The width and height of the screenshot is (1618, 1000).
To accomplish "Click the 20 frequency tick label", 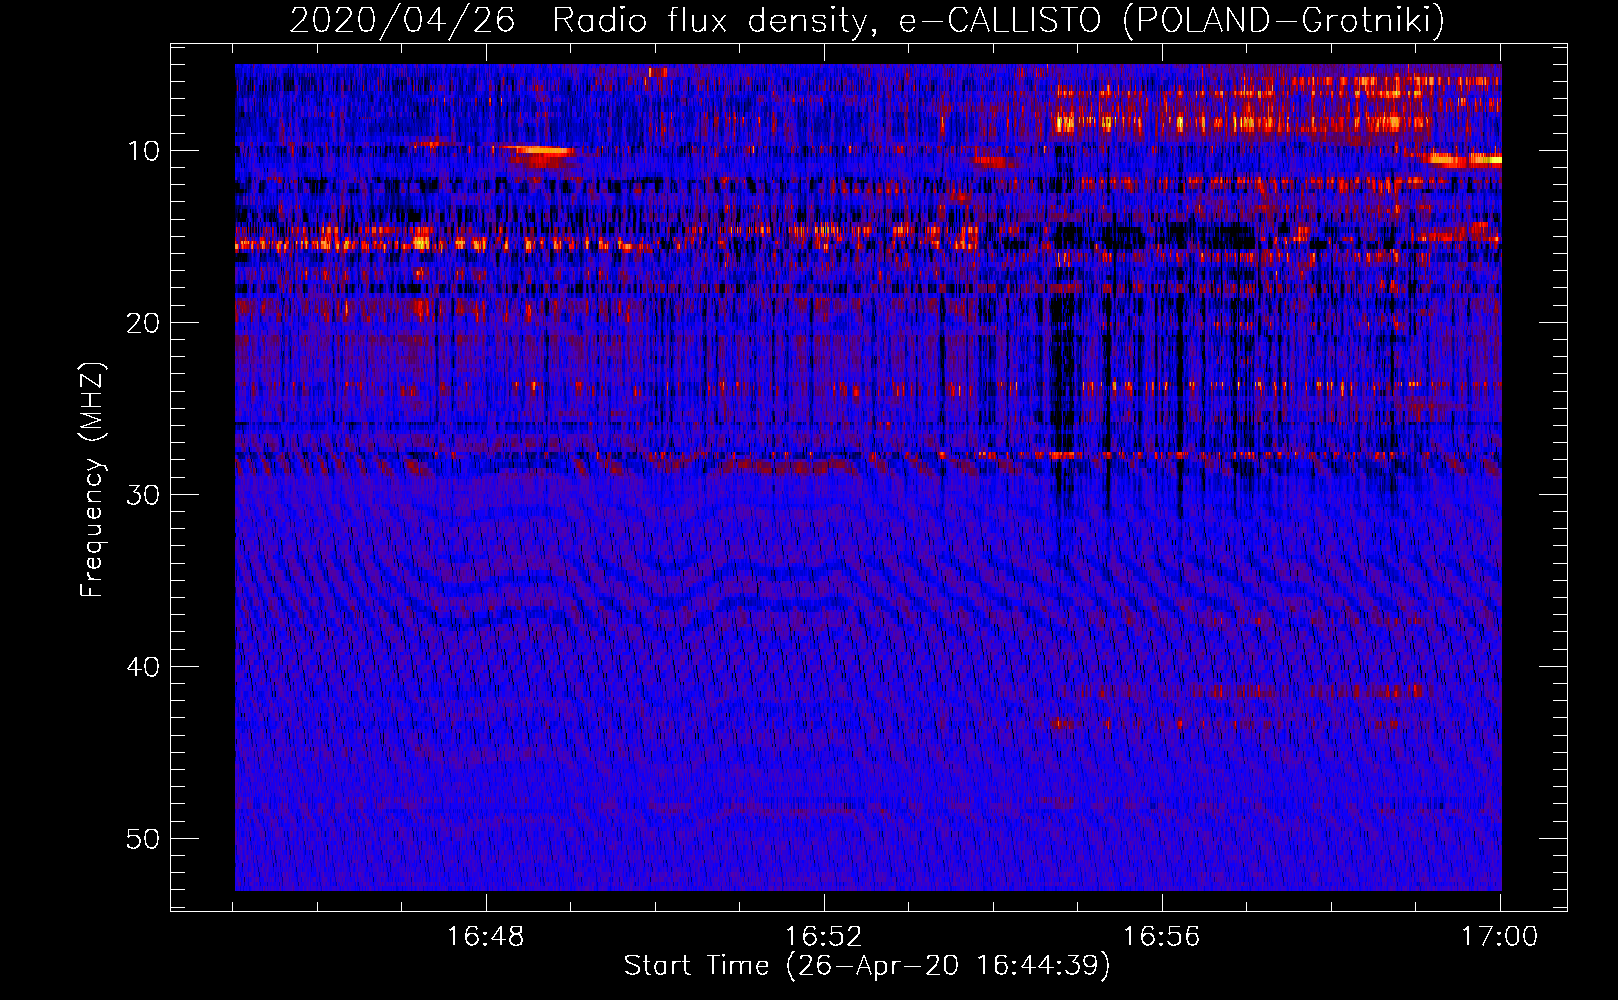I will tap(143, 323).
